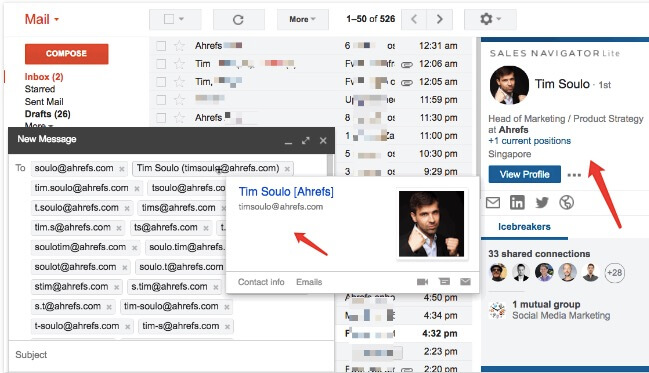This screenshot has width=649, height=373.
Task: Go to next page of emails arrow
Action: 440,19
